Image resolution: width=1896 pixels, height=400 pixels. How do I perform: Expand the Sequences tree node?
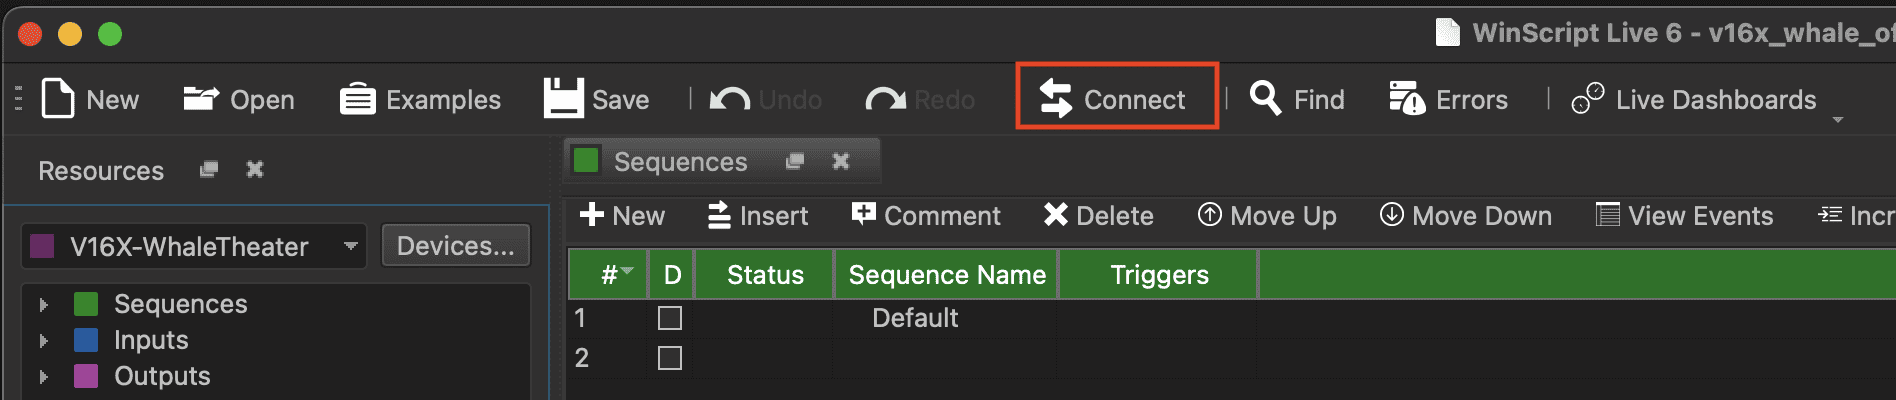(43, 304)
